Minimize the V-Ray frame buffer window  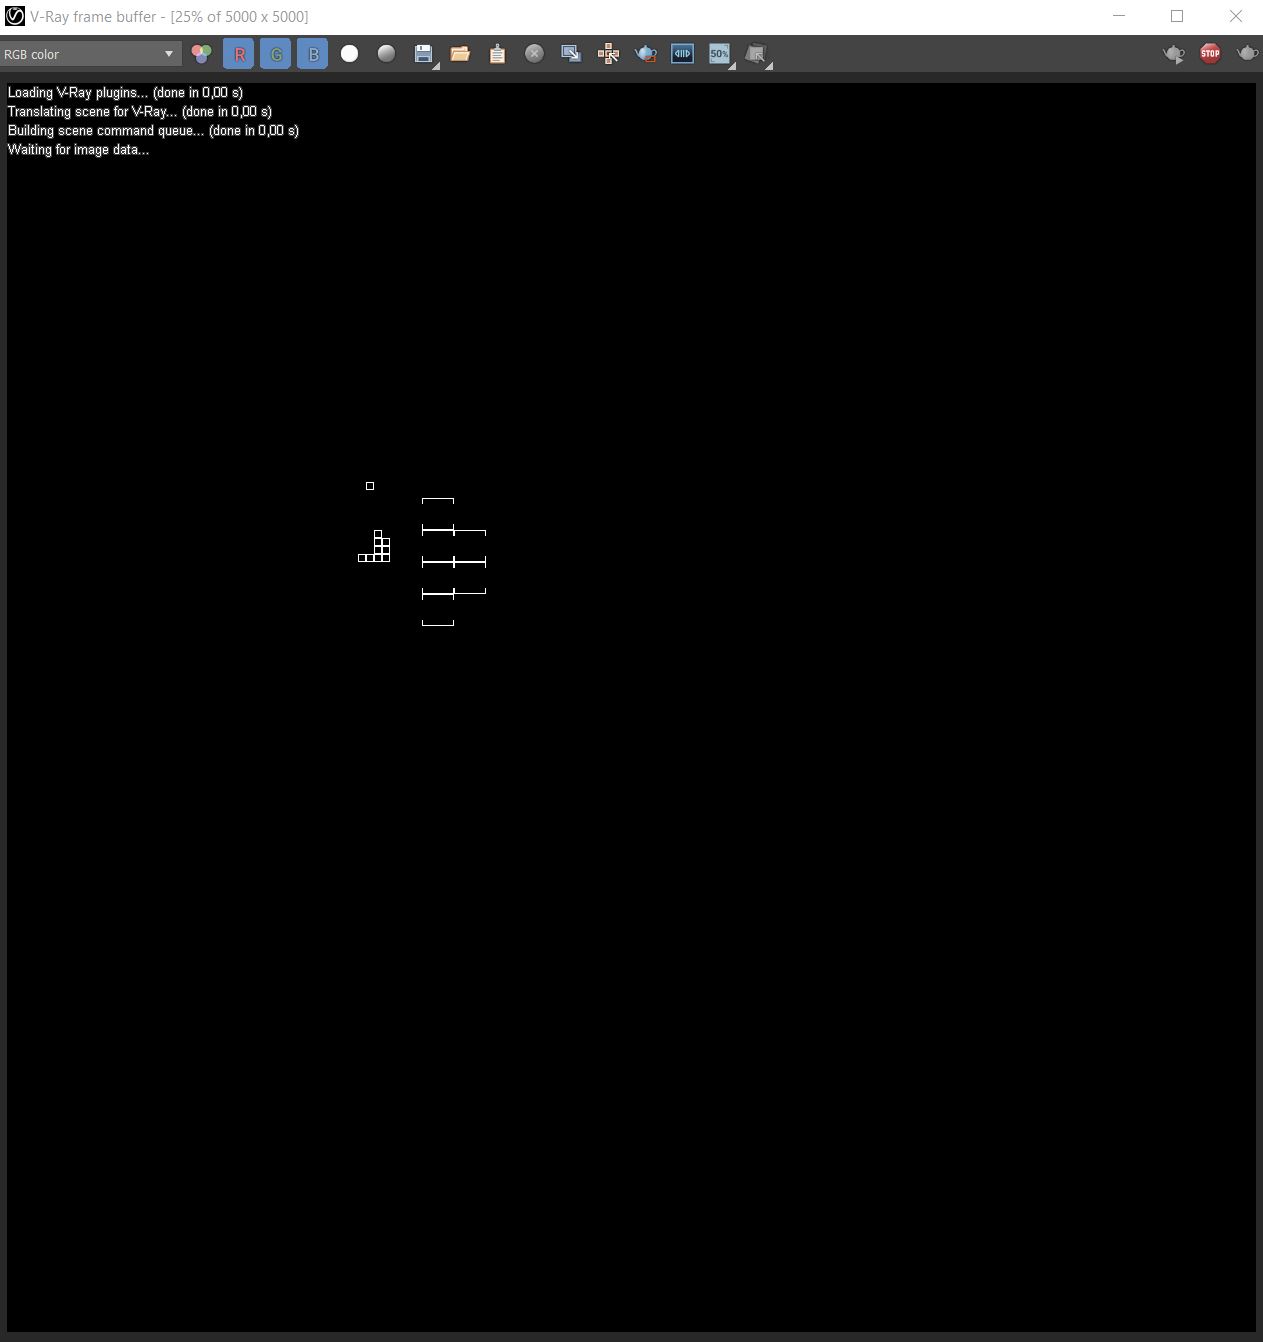pyautogui.click(x=1119, y=16)
